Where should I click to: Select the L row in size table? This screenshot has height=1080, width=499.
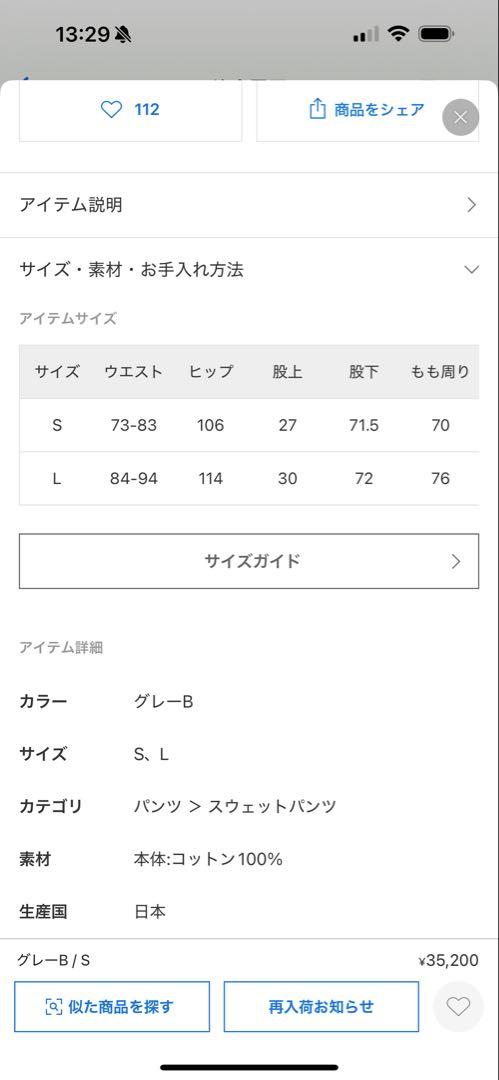pyautogui.click(x=249, y=479)
